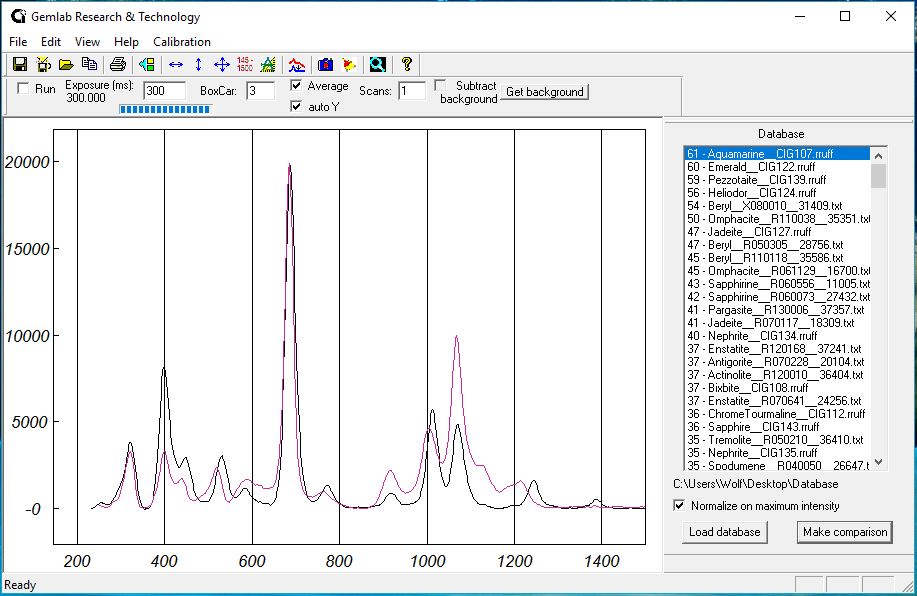This screenshot has height=596, width=917.
Task: Click the database list scrollbar thumb
Action: pos(878,175)
